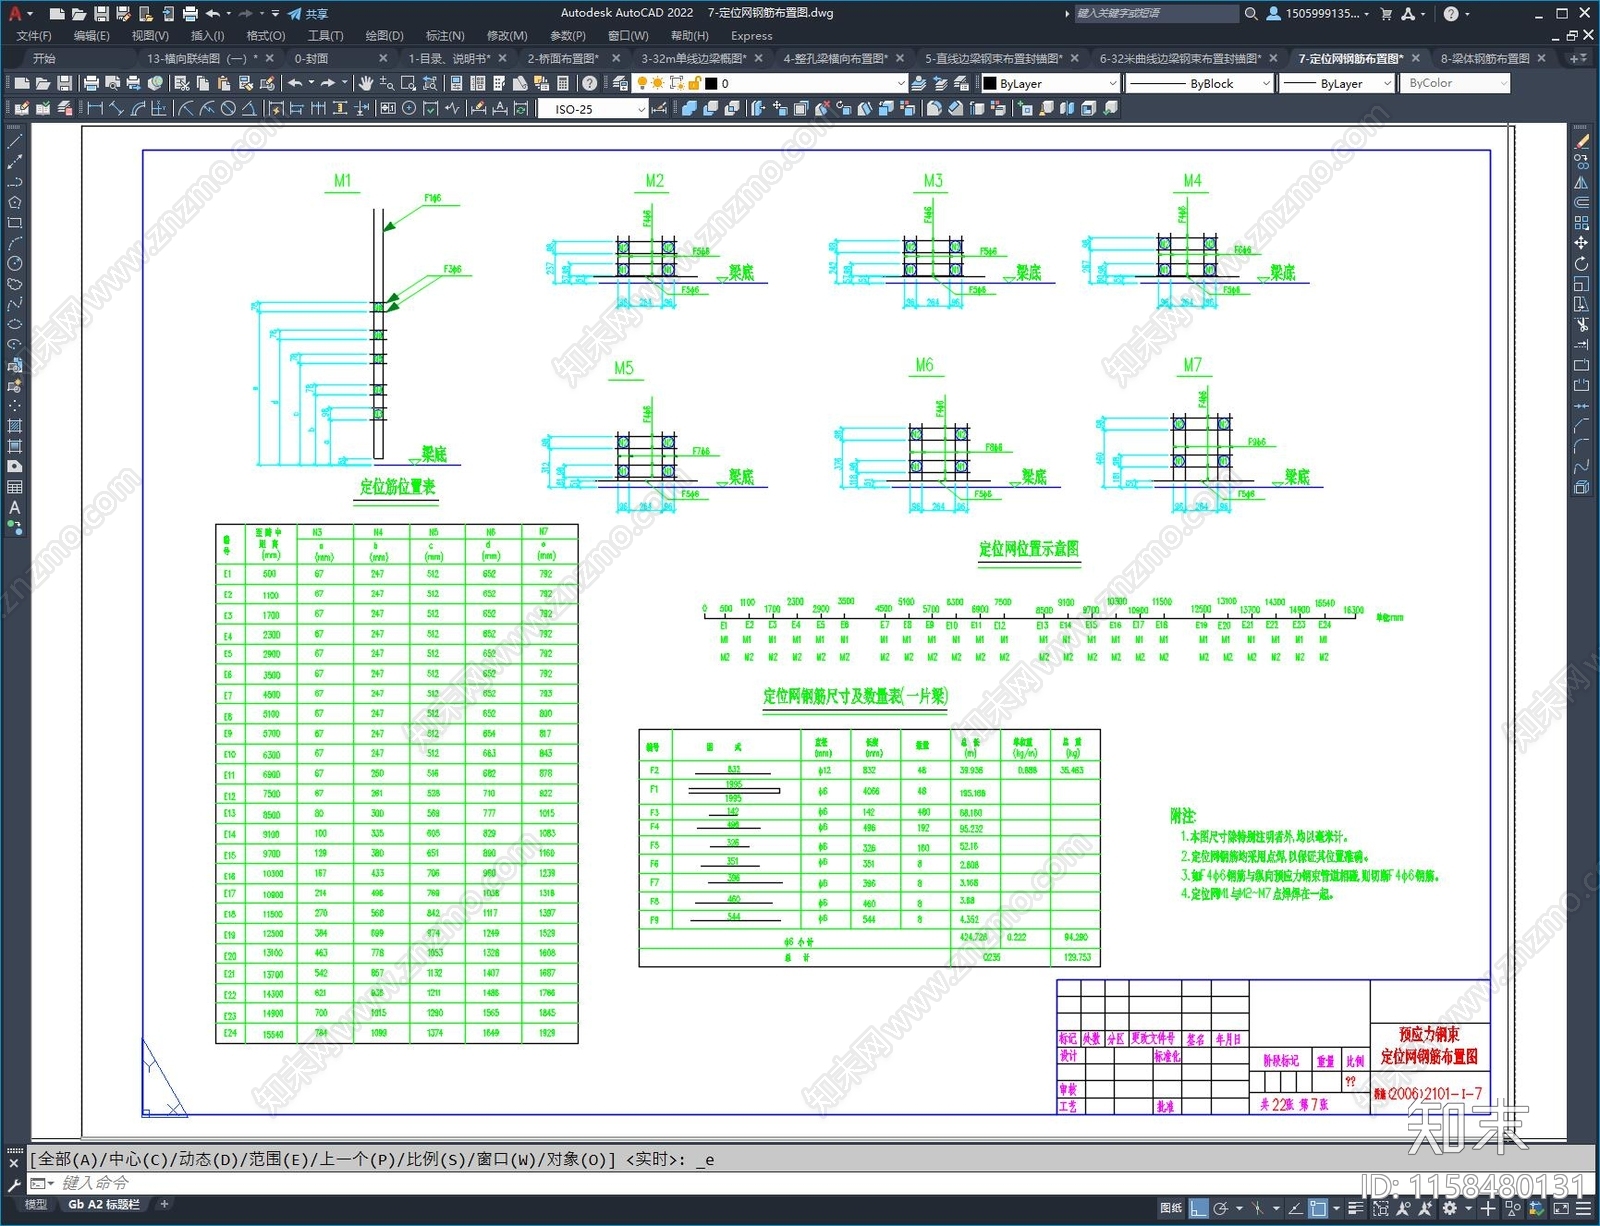Click the search magnifier icon
The width and height of the screenshot is (1600, 1226).
click(x=1251, y=13)
